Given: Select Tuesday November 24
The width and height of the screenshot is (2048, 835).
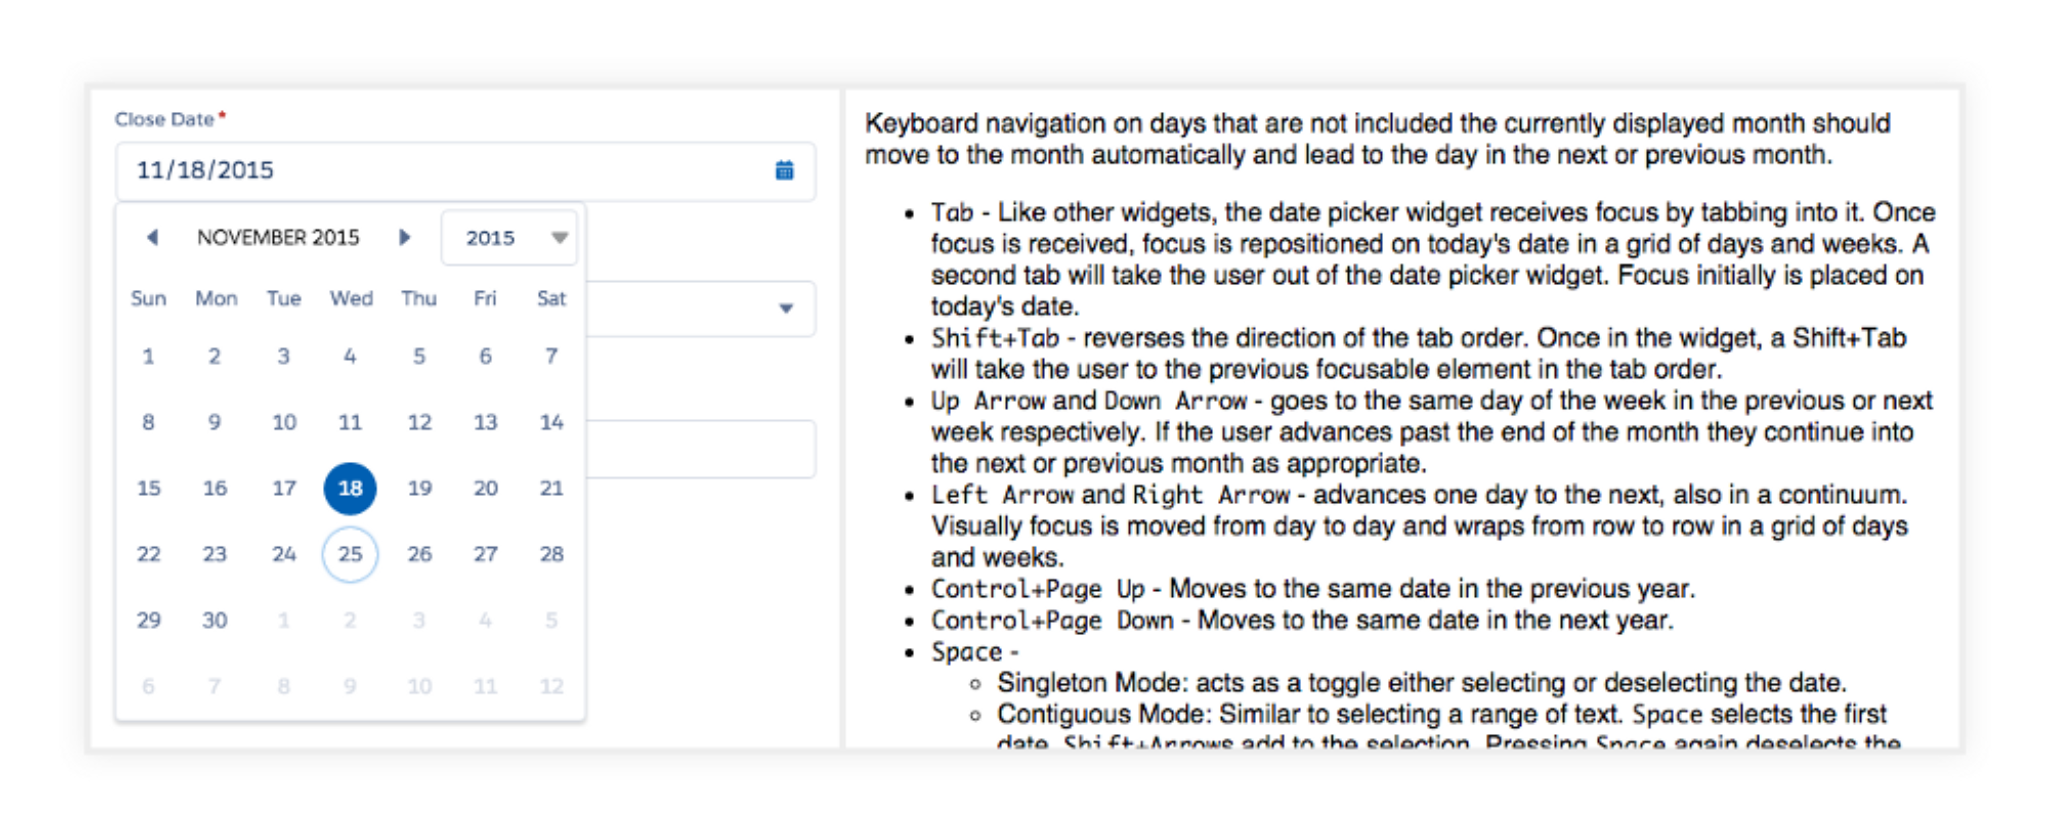Looking at the screenshot, I should (x=284, y=554).
